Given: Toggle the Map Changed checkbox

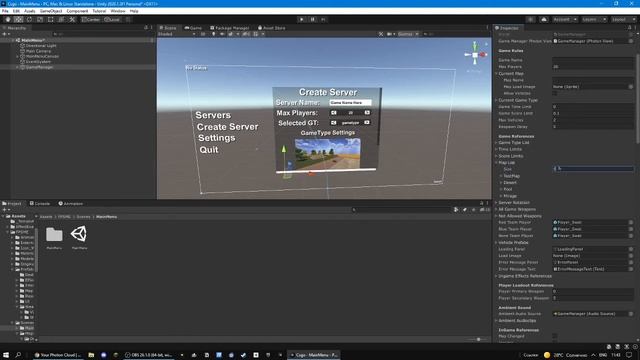Looking at the screenshot, I should click(x=555, y=336).
